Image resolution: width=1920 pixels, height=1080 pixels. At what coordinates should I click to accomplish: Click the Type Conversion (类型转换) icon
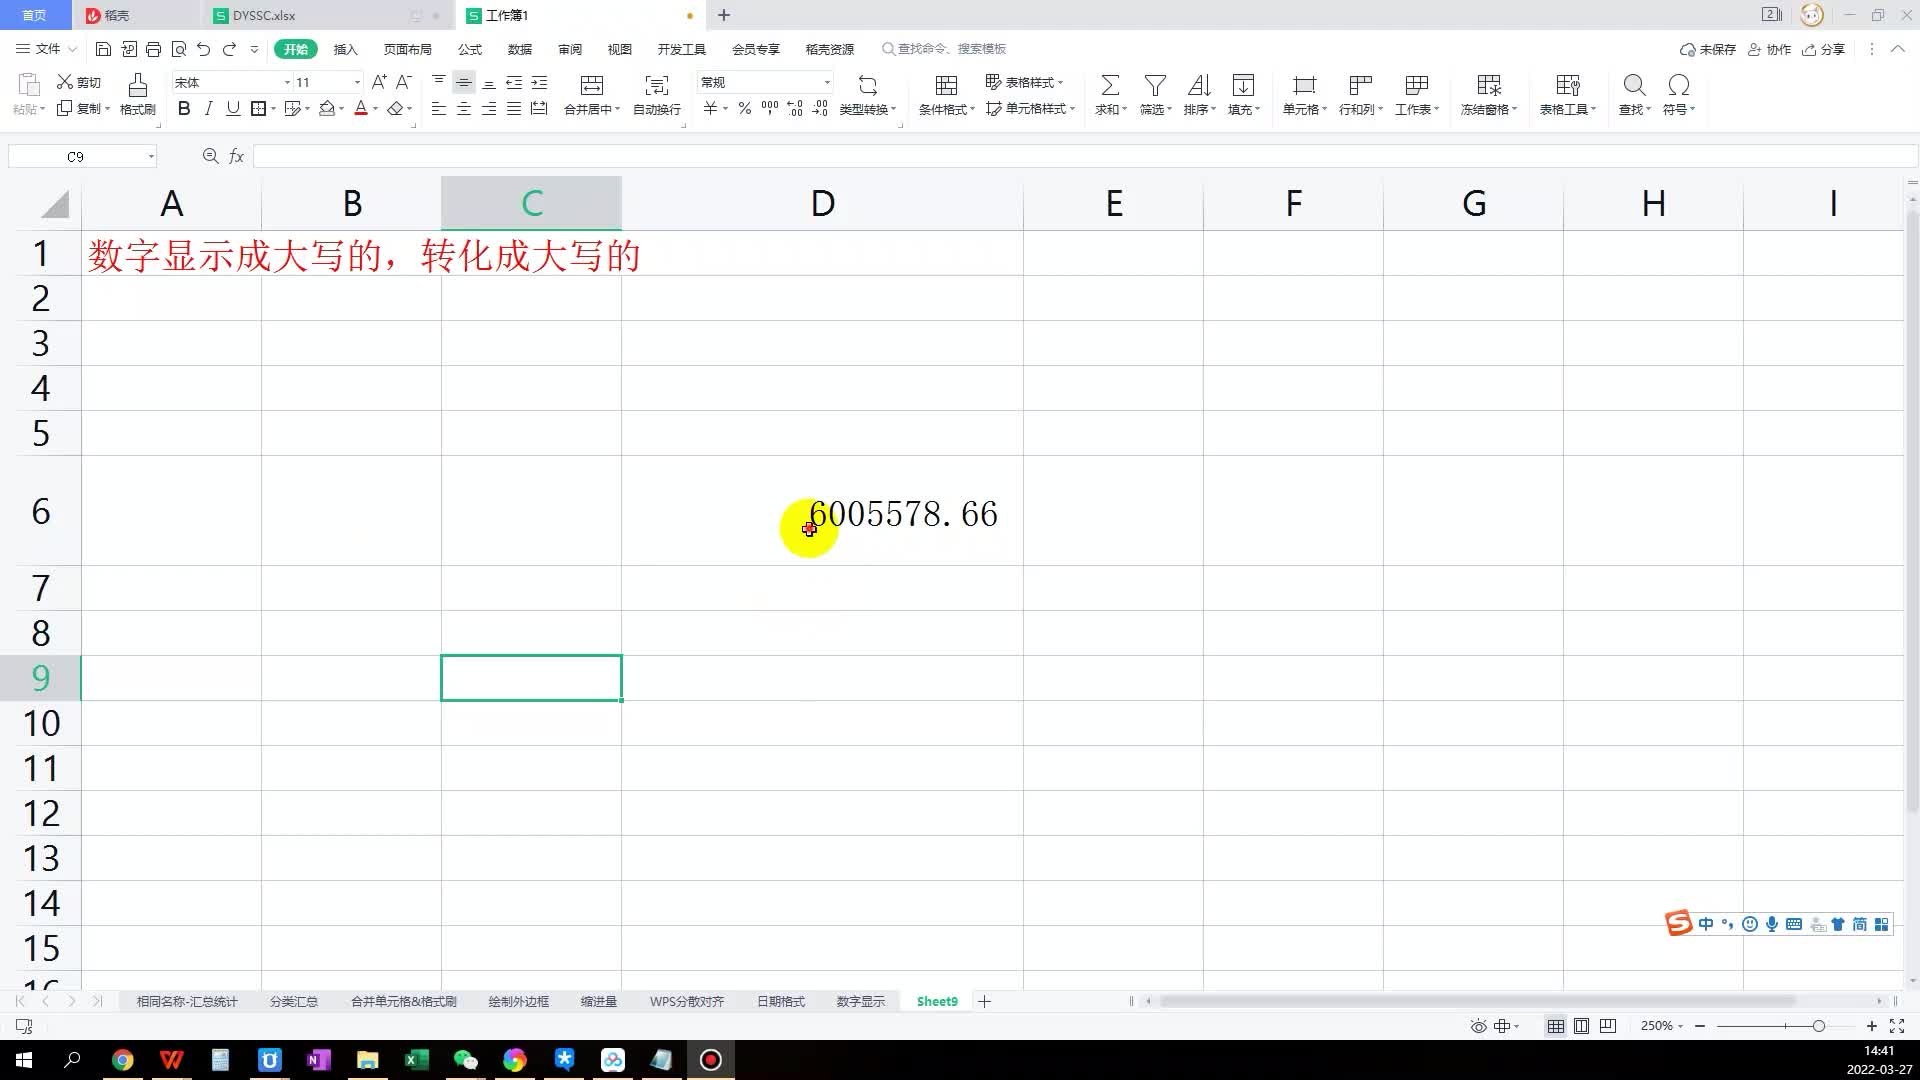(x=868, y=85)
